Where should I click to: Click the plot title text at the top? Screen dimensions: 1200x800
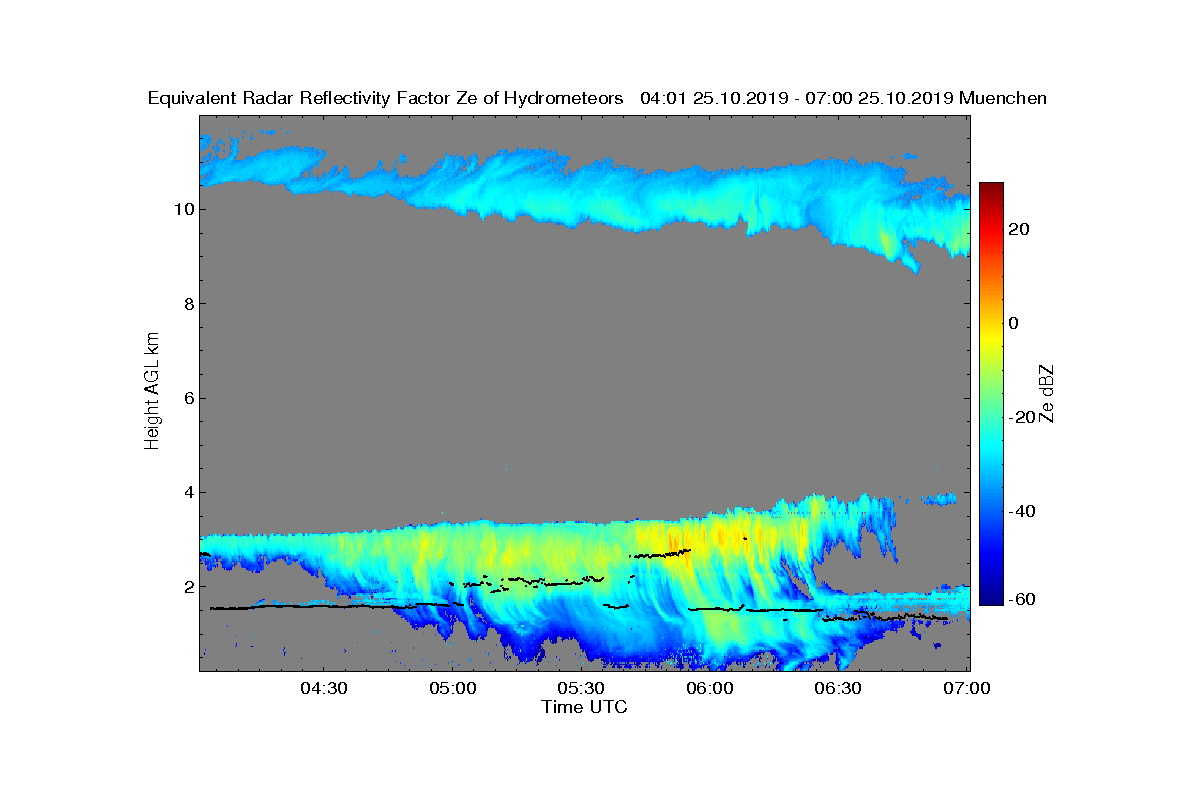[597, 98]
